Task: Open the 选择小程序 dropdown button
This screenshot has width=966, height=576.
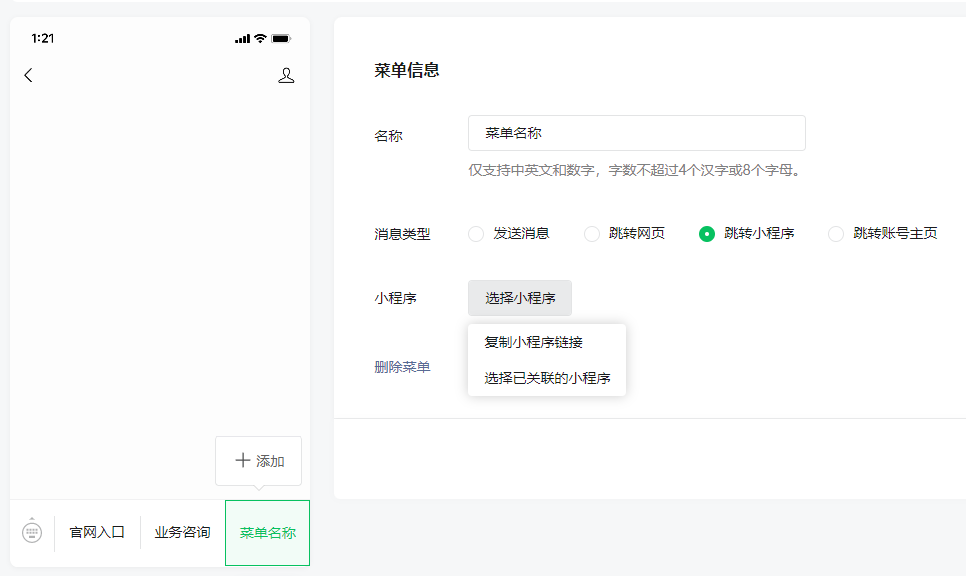Action: pos(520,298)
